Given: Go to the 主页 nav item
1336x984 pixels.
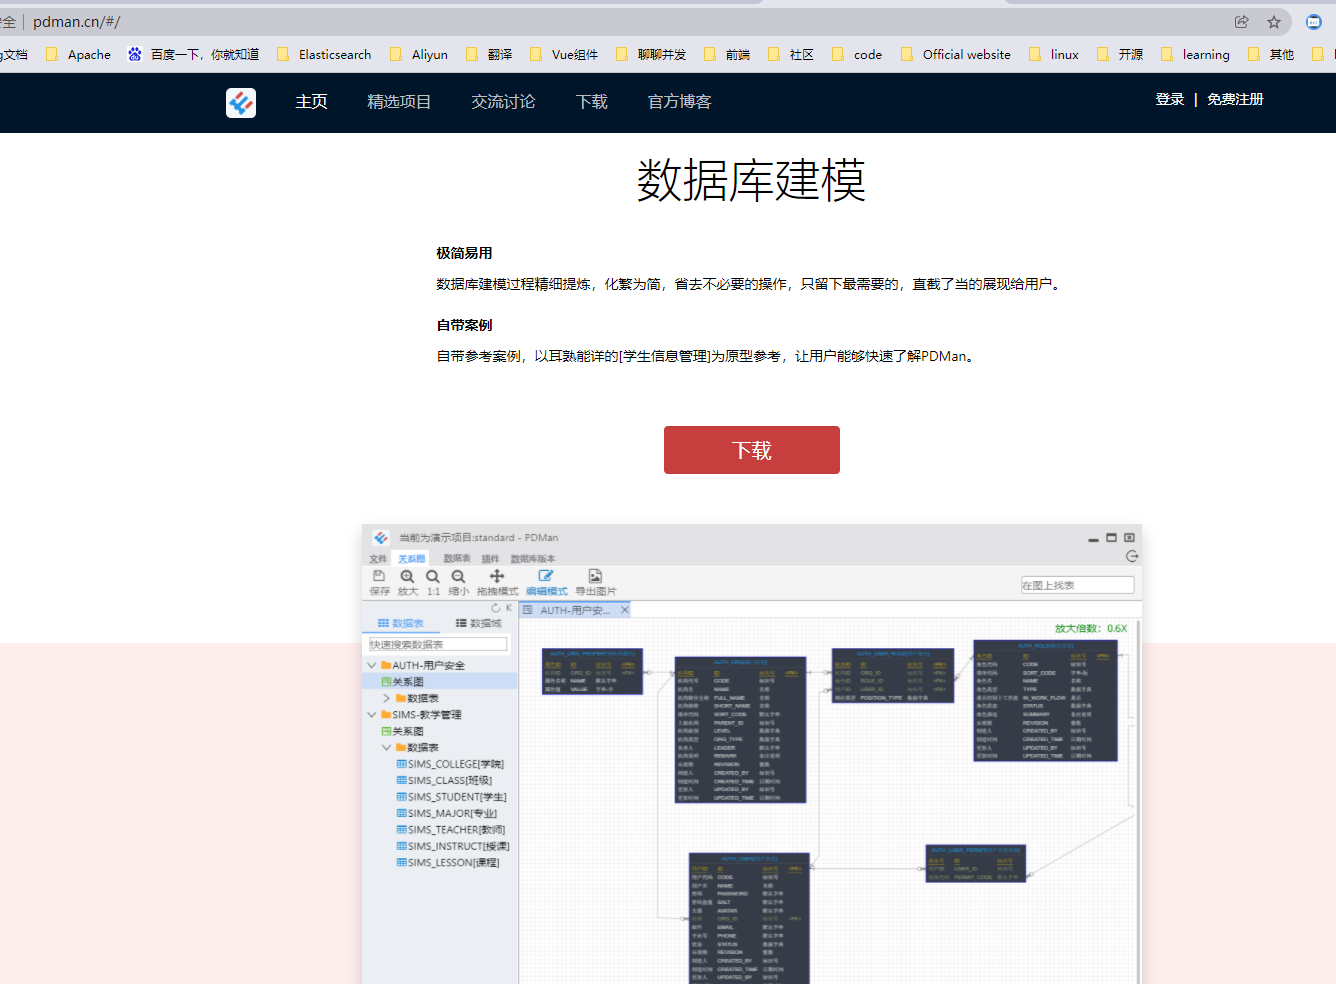Looking at the screenshot, I should pos(311,102).
